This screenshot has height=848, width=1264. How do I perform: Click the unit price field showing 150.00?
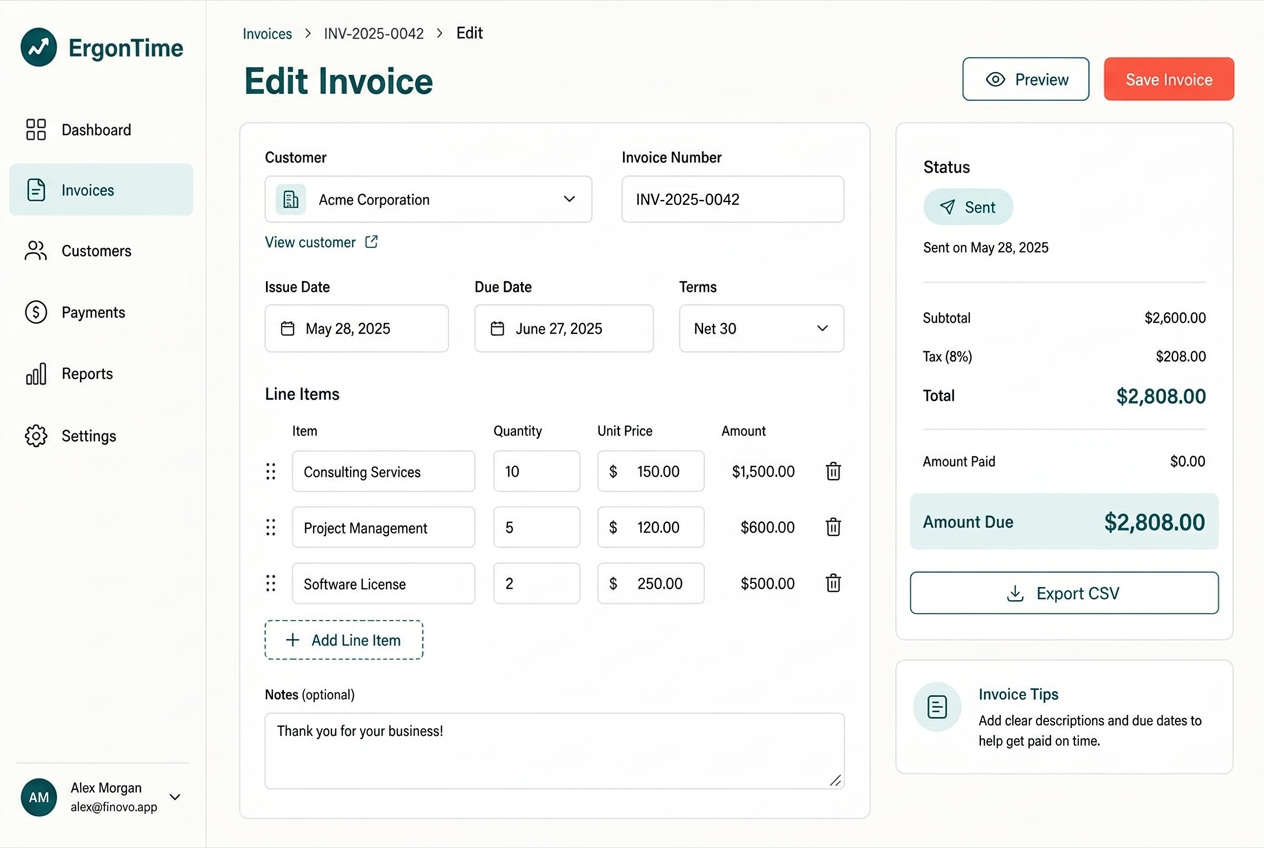[651, 471]
